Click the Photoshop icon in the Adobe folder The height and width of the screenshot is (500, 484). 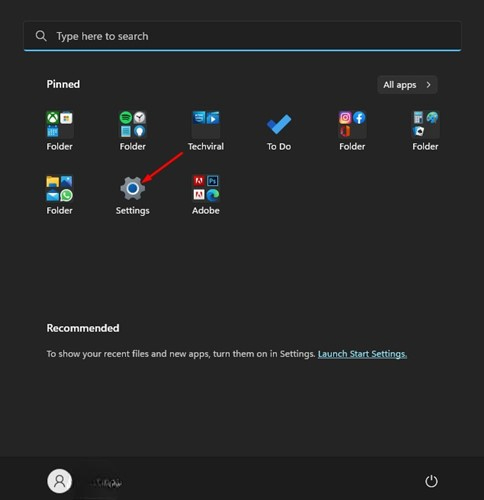213,181
